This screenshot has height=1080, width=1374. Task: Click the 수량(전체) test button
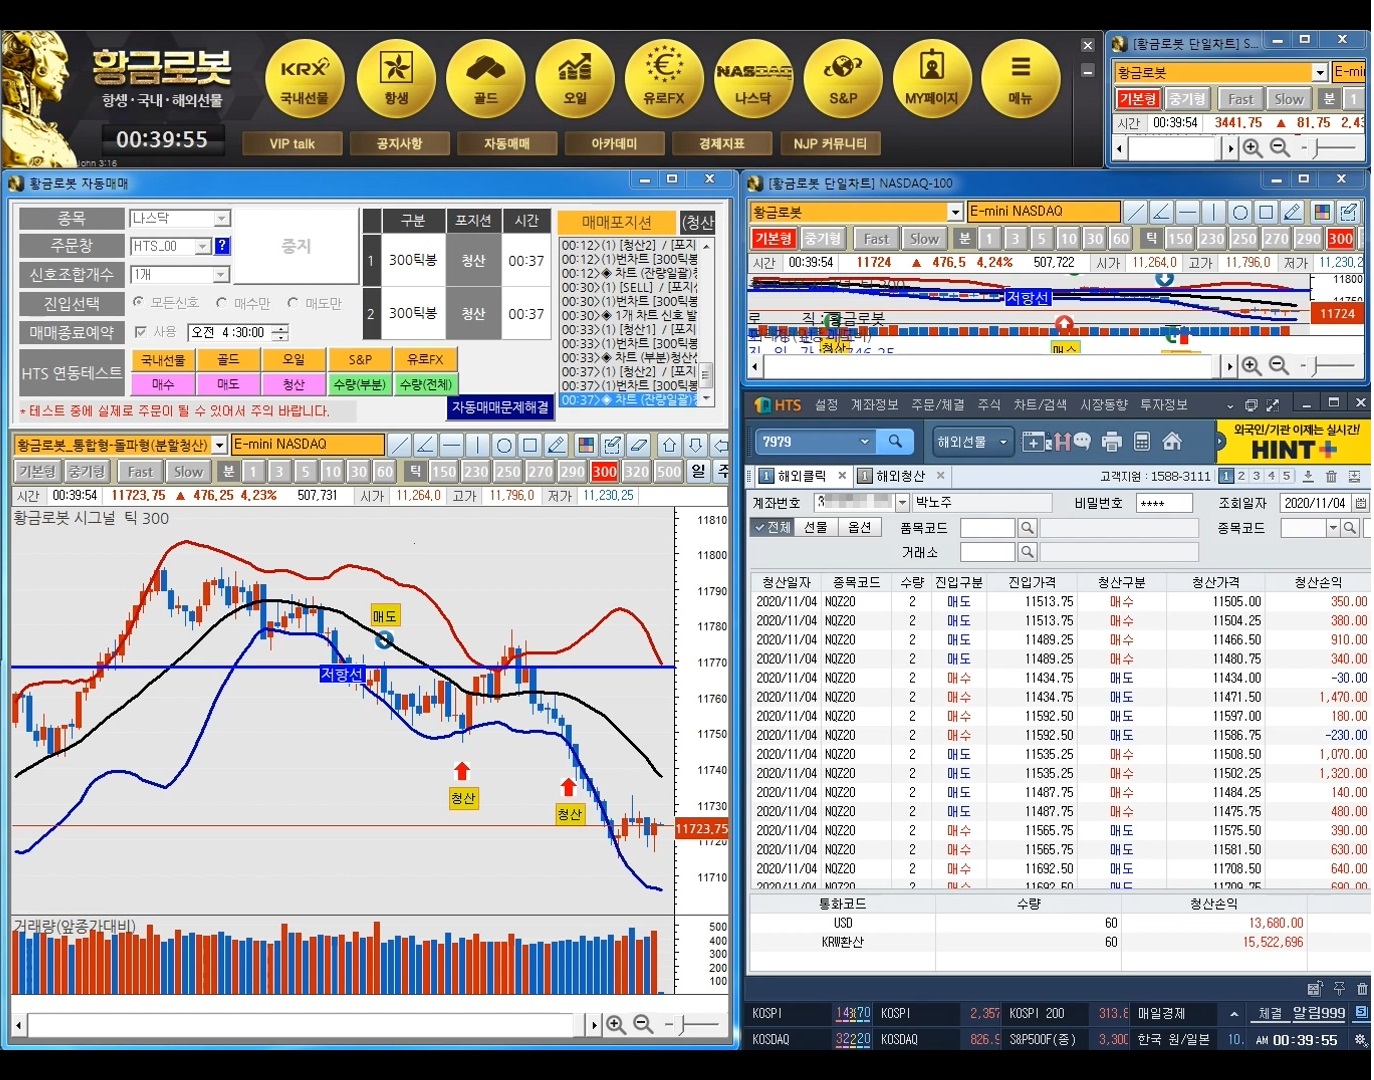[426, 384]
